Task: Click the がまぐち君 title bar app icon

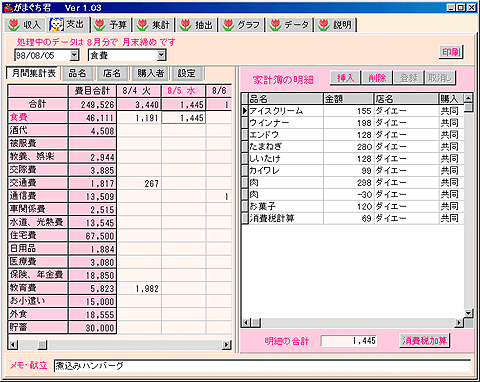Action: (8, 7)
